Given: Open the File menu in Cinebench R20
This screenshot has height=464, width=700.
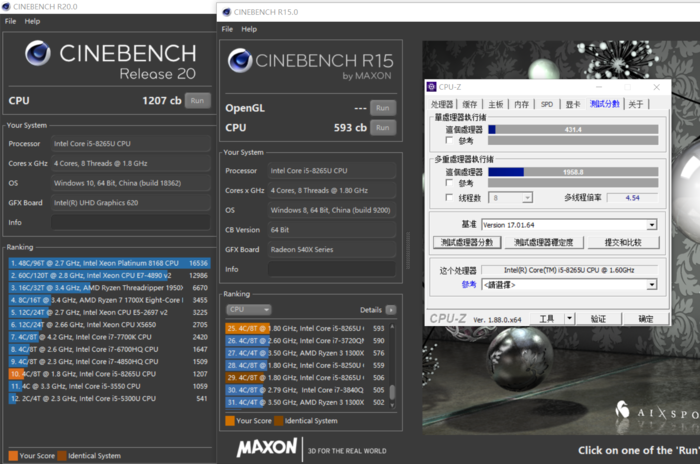Looking at the screenshot, I should click(11, 21).
